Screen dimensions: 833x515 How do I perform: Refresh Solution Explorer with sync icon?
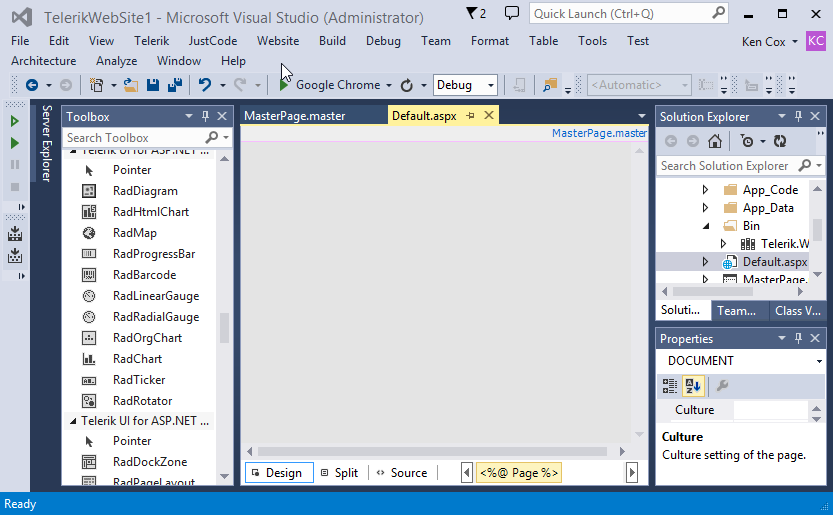point(780,141)
